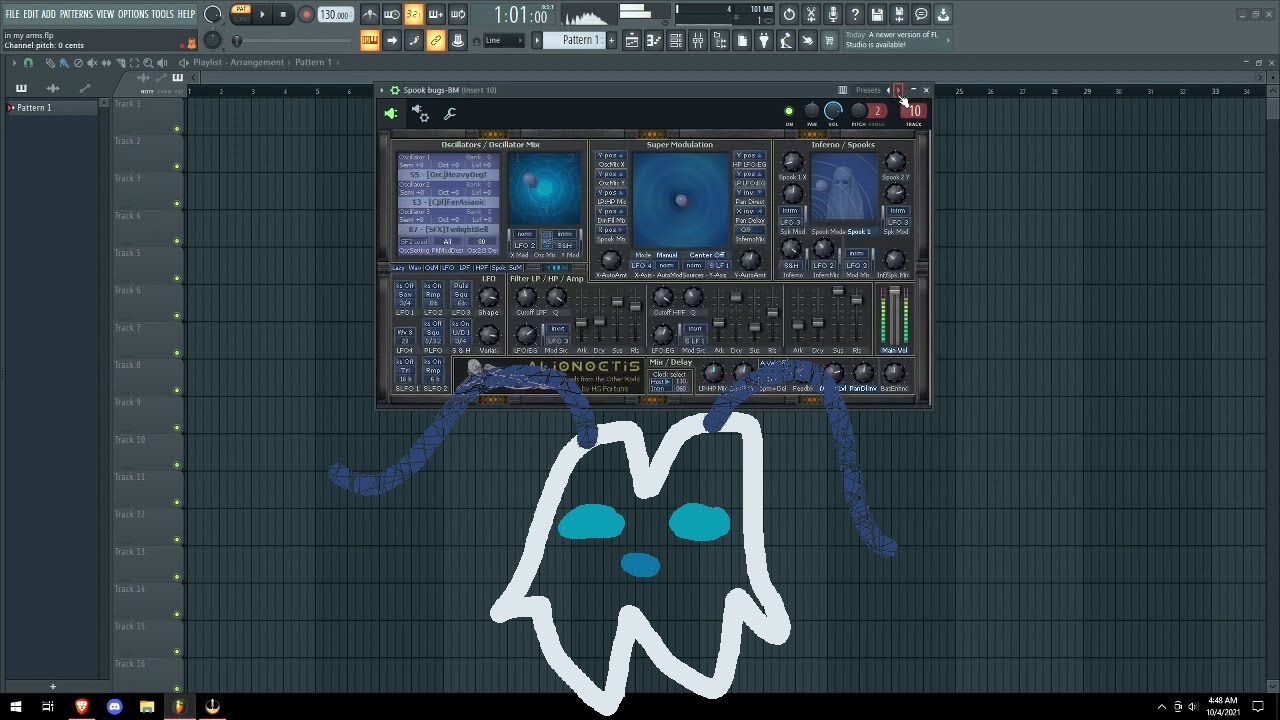Open the Line snap dropdown
The image size is (1280, 720).
pos(503,41)
